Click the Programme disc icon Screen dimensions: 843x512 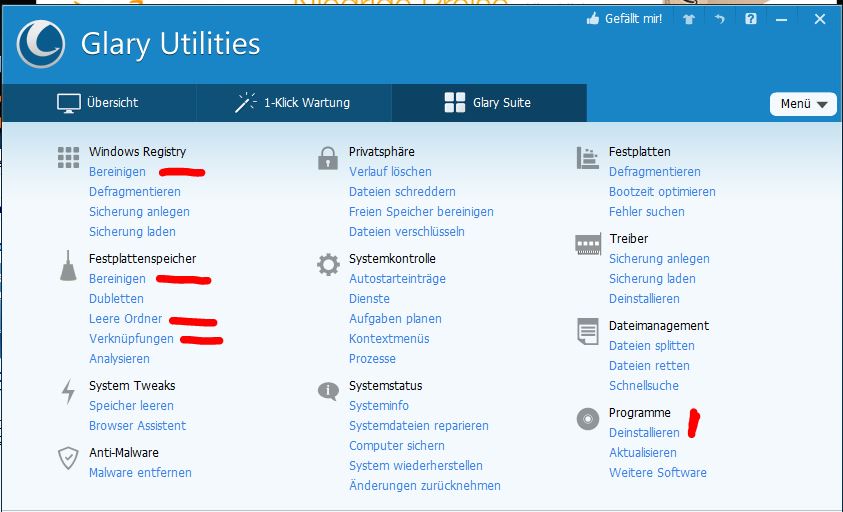coord(588,418)
